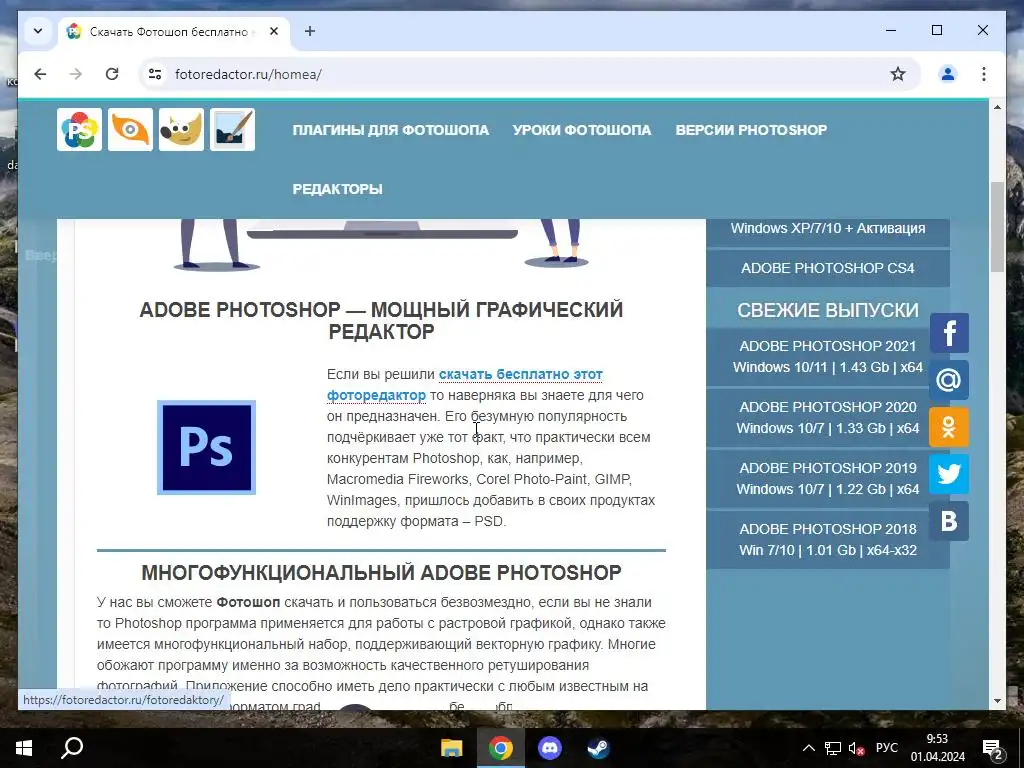
Task: Close the Скачать Фотошоп бесплатно tab
Action: click(274, 31)
